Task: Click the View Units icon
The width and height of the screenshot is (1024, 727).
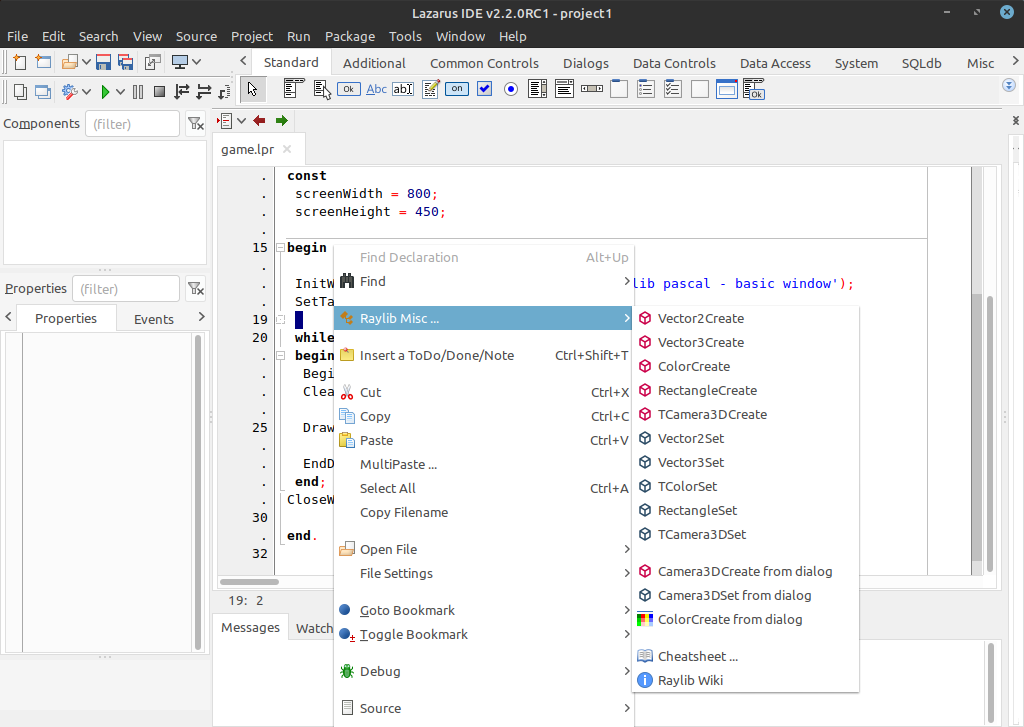Action: (x=20, y=91)
